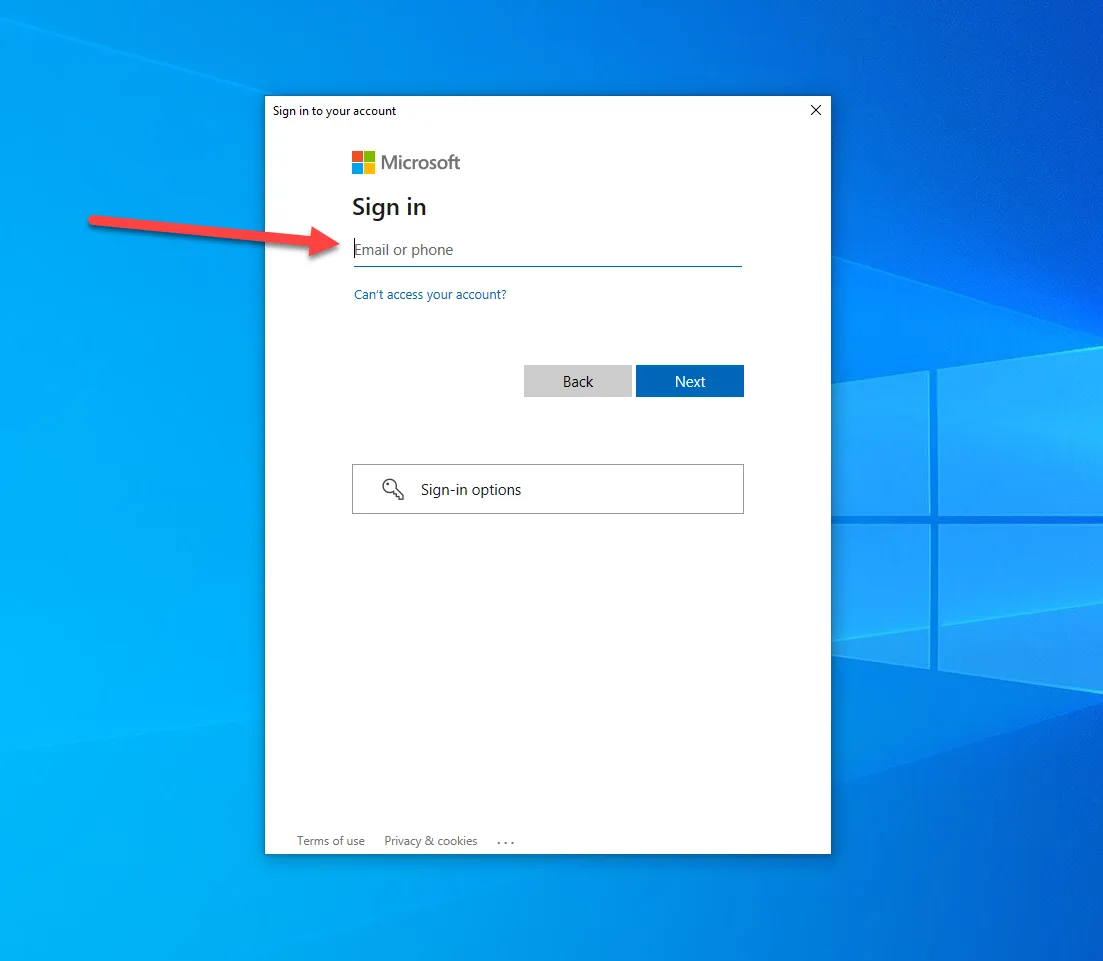Open the three-dots more options in footer
1103x961 pixels.
click(506, 842)
